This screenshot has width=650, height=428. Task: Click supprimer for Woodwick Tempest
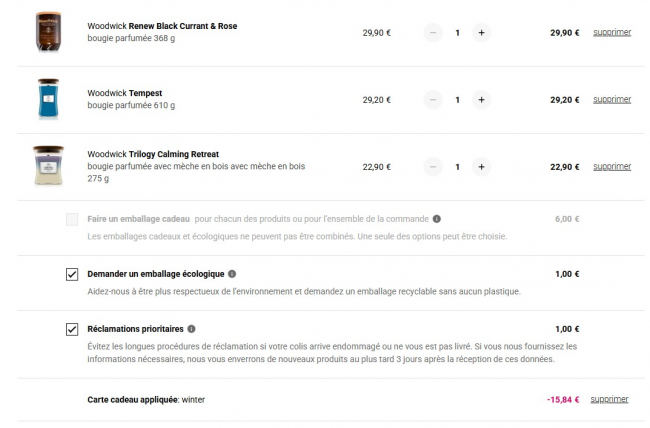point(611,100)
